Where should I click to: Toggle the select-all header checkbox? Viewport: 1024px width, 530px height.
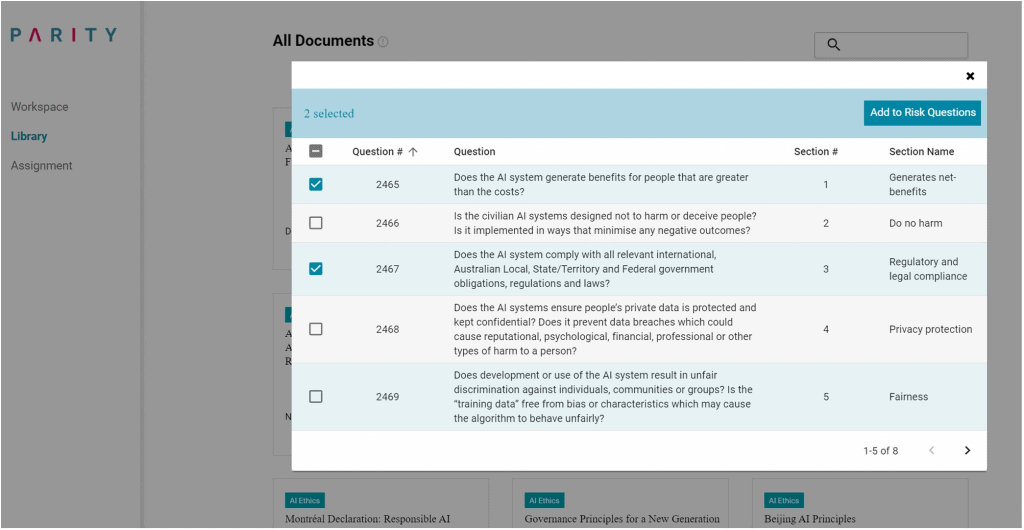coord(316,152)
